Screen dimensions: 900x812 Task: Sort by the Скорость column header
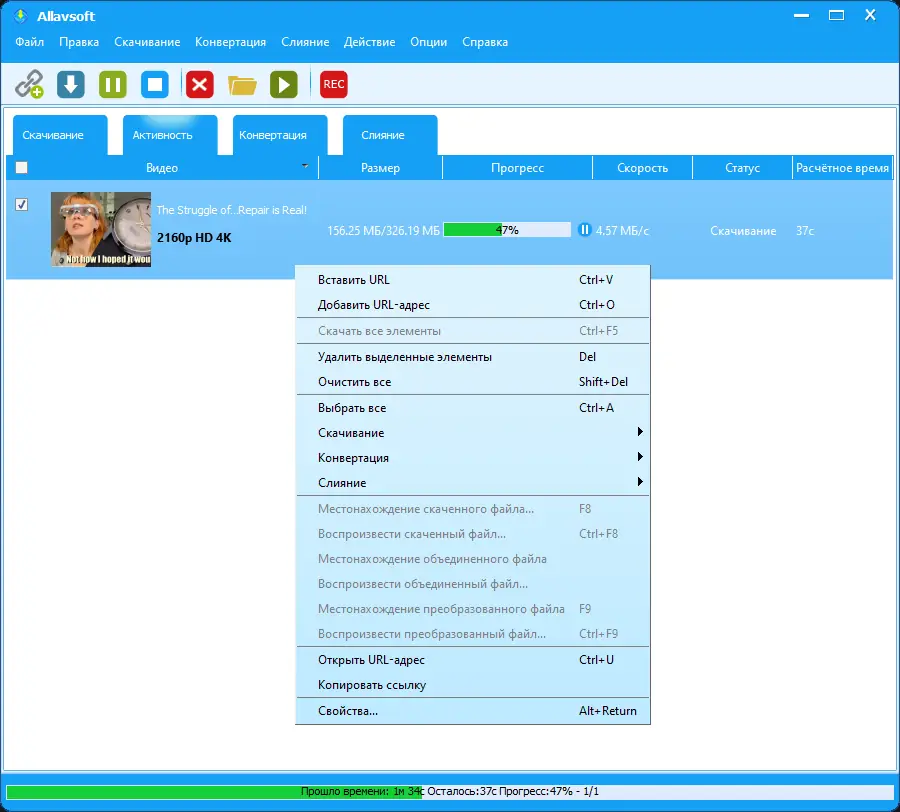click(x=642, y=168)
